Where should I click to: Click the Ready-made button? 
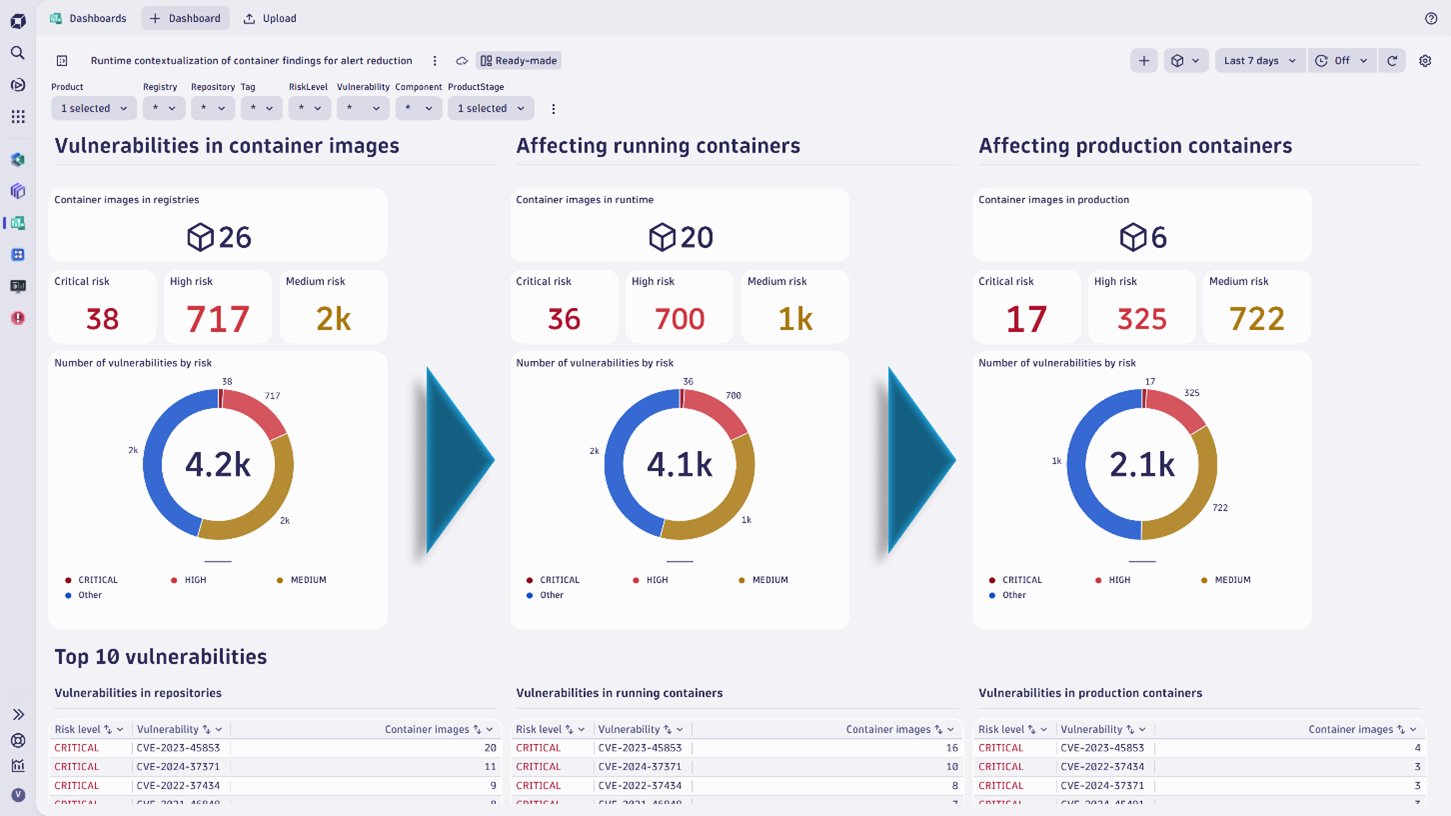pyautogui.click(x=518, y=60)
